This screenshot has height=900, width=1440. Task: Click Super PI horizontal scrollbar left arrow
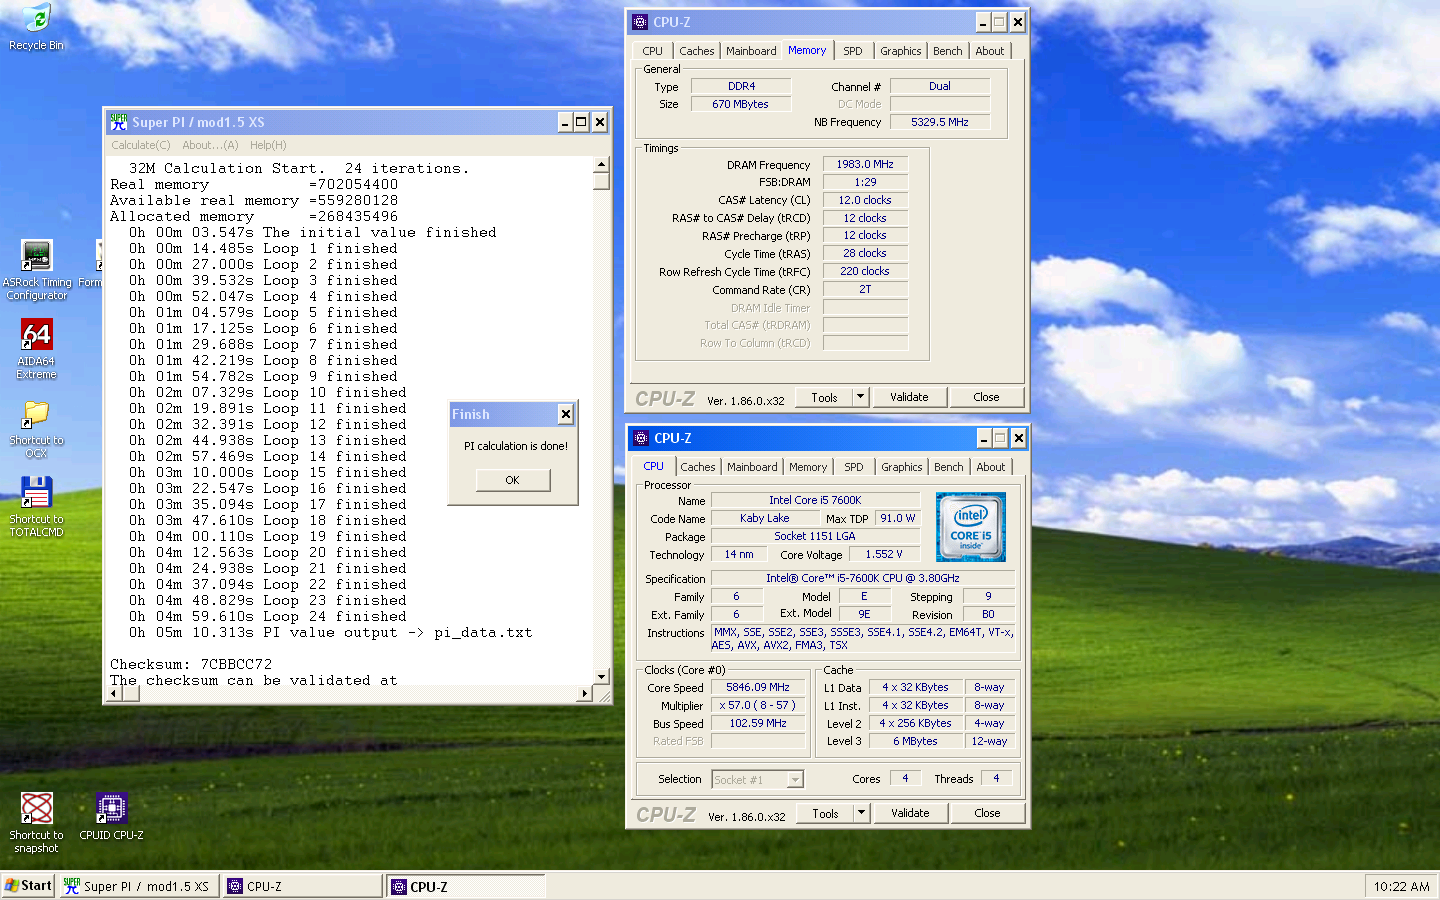pos(113,693)
